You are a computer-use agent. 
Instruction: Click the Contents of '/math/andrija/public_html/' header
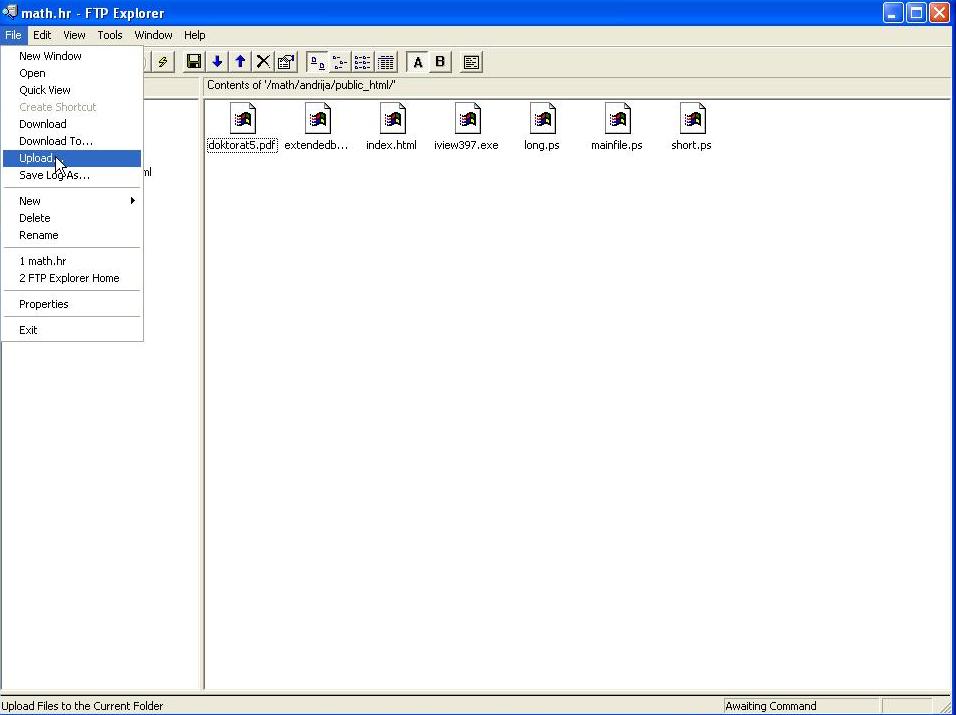[x=301, y=85]
